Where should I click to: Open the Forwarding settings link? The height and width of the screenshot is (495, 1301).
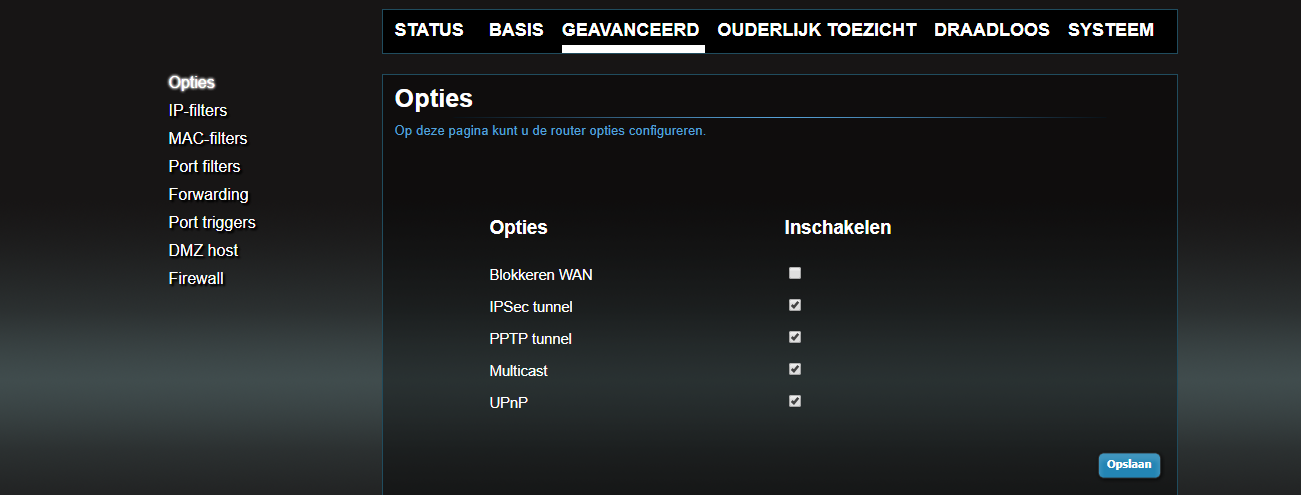coord(209,194)
